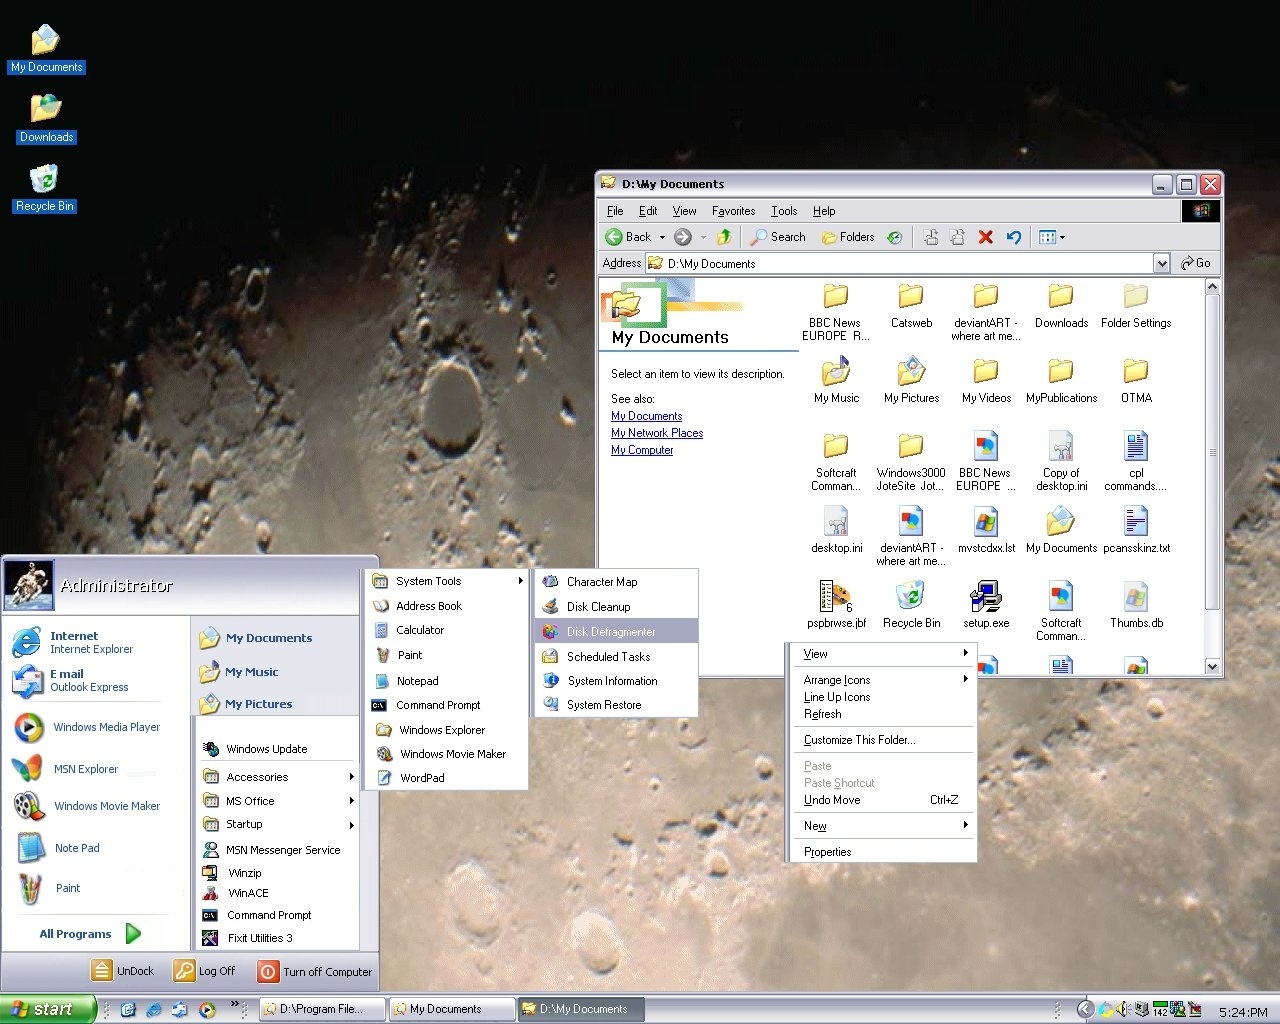Open the File menu
Screen dimensions: 1280x1024
tap(615, 211)
